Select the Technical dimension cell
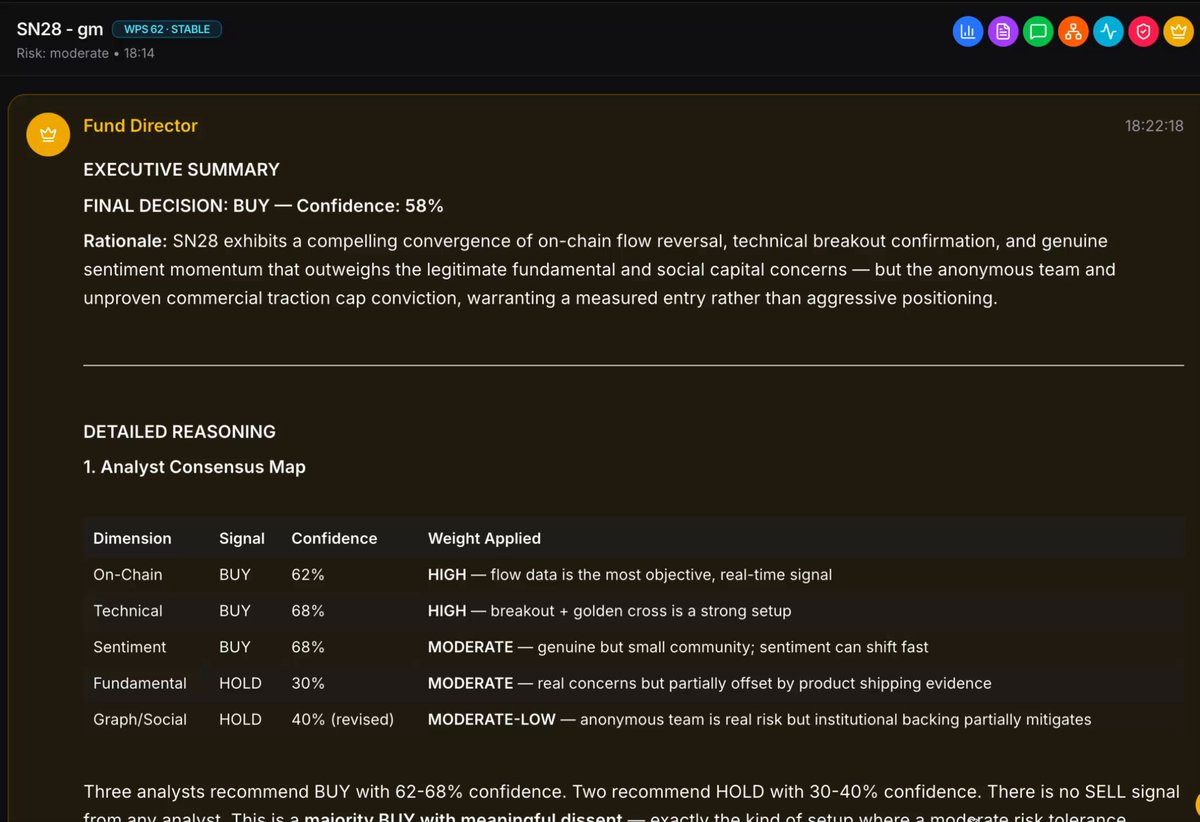The image size is (1200, 822). (127, 611)
